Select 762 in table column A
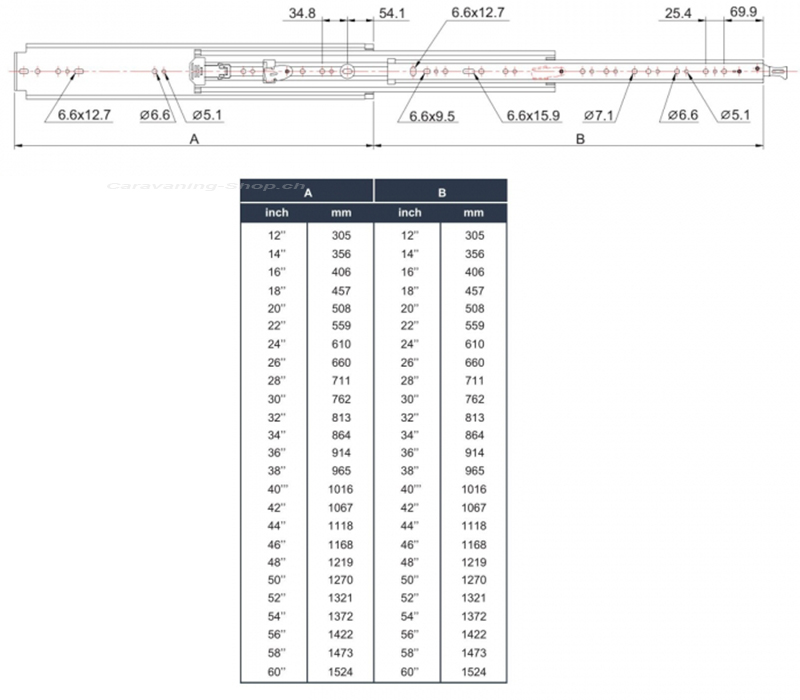 (341, 399)
